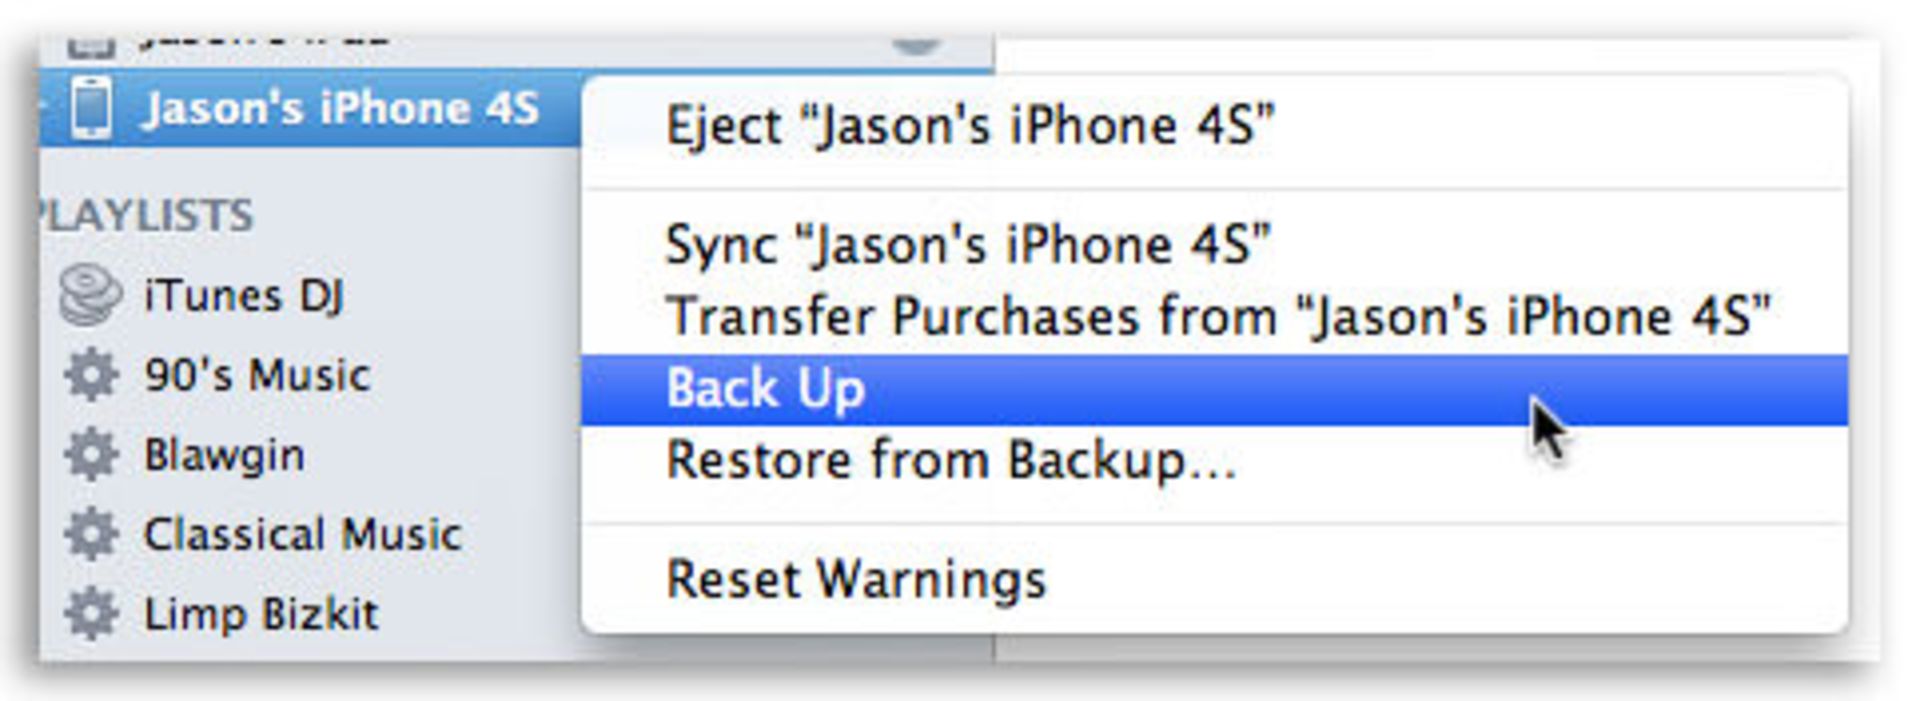Viewport: 1920px width, 701px height.
Task: Open the Classical Music playlist name
Action: 303,534
